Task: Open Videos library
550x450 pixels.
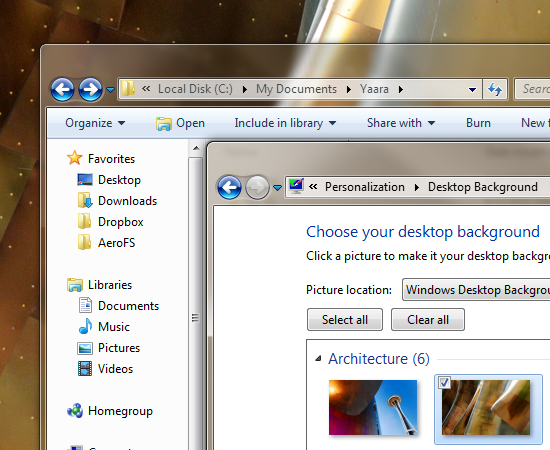Action: pyautogui.click(x=115, y=369)
